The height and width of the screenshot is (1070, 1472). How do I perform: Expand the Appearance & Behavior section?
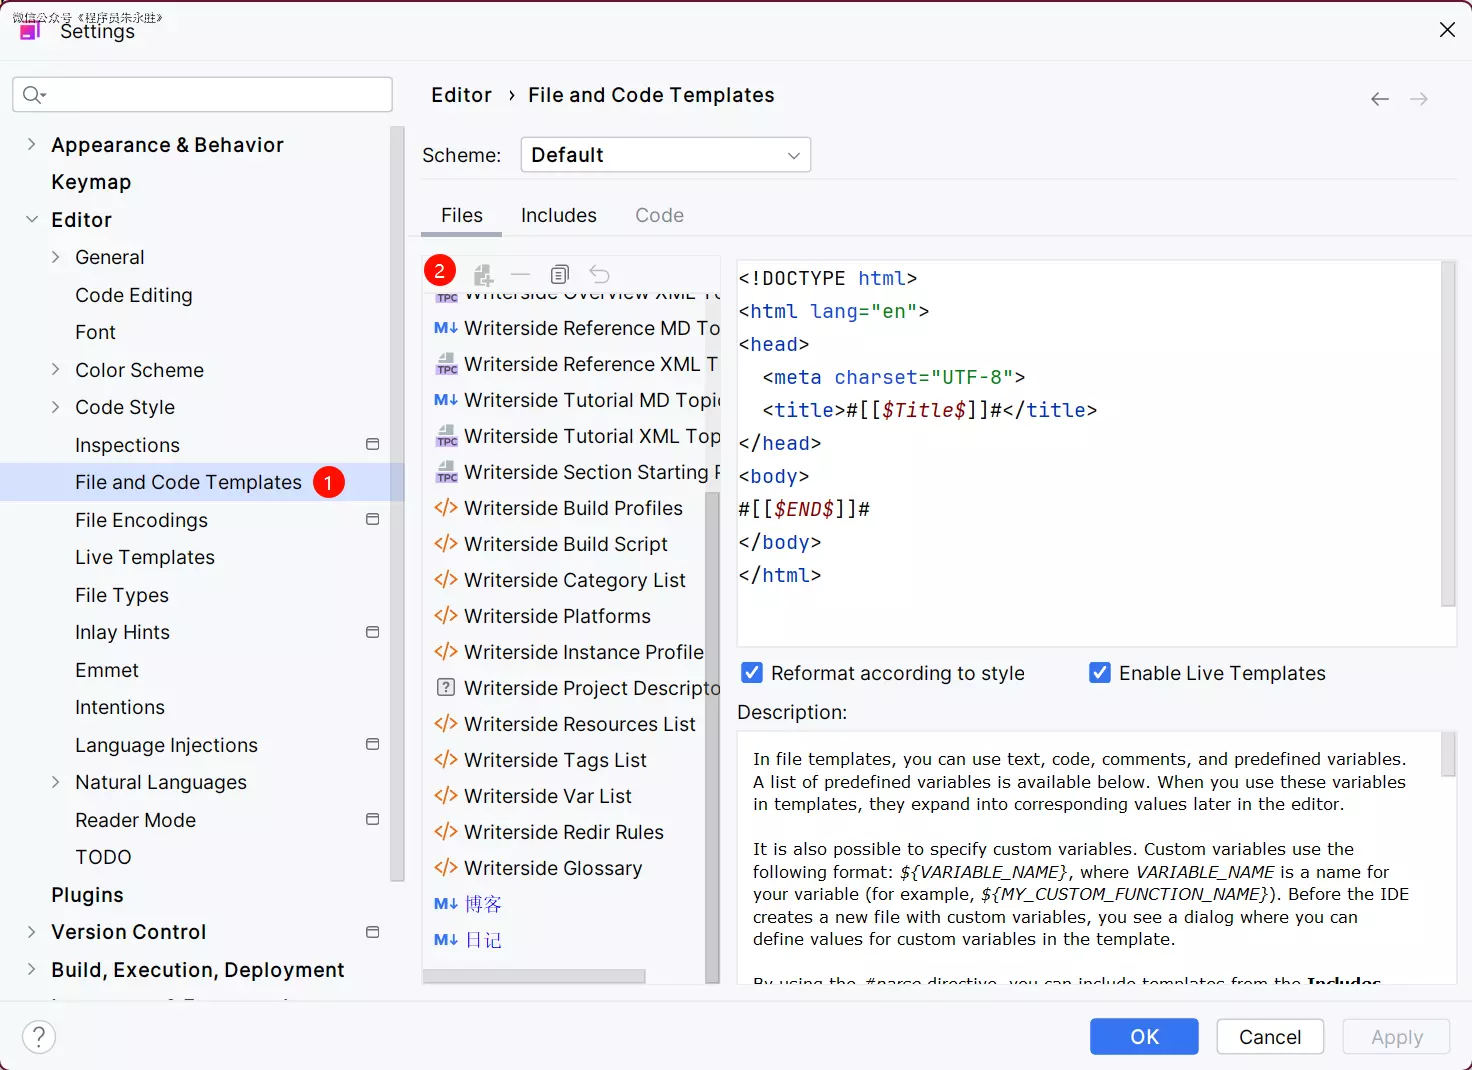click(32, 145)
